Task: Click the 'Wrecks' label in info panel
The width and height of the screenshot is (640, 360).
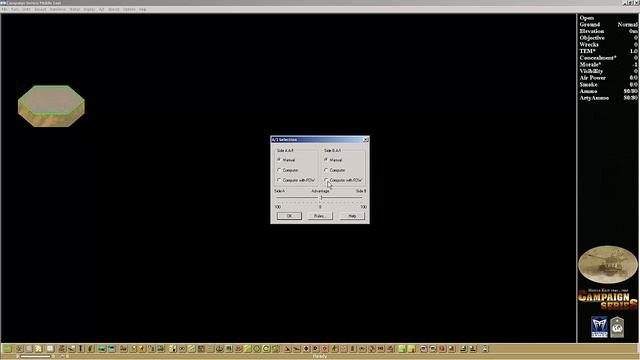Action: click(589, 44)
